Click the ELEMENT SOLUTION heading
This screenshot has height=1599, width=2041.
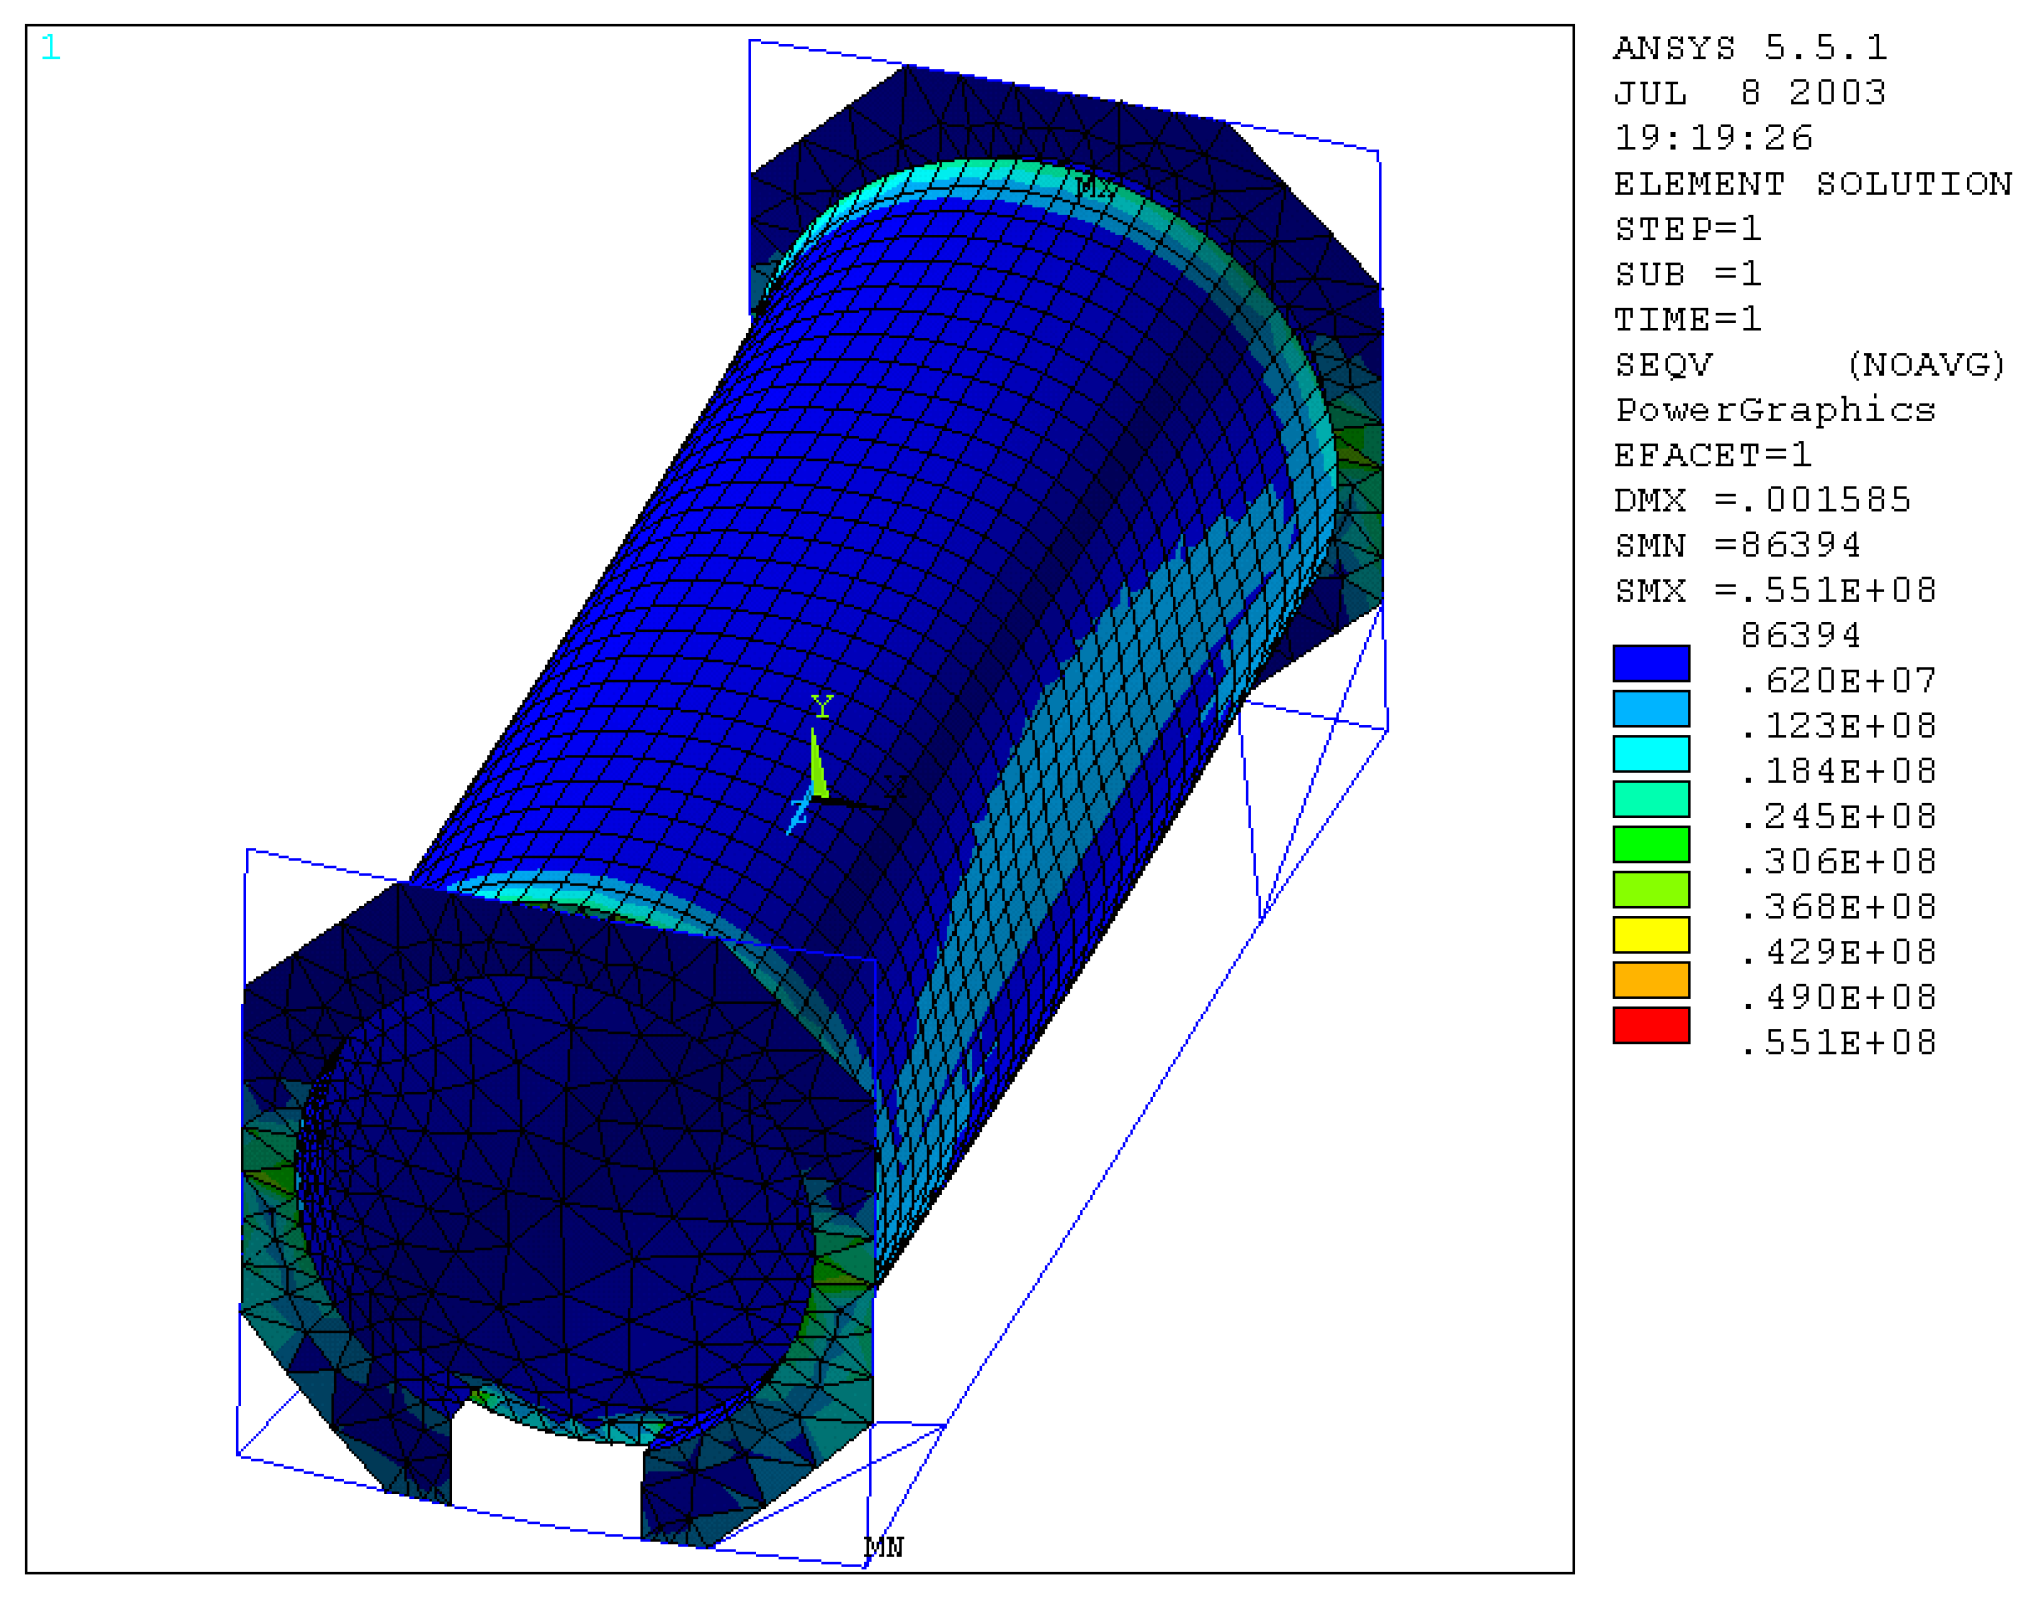coord(1812,184)
